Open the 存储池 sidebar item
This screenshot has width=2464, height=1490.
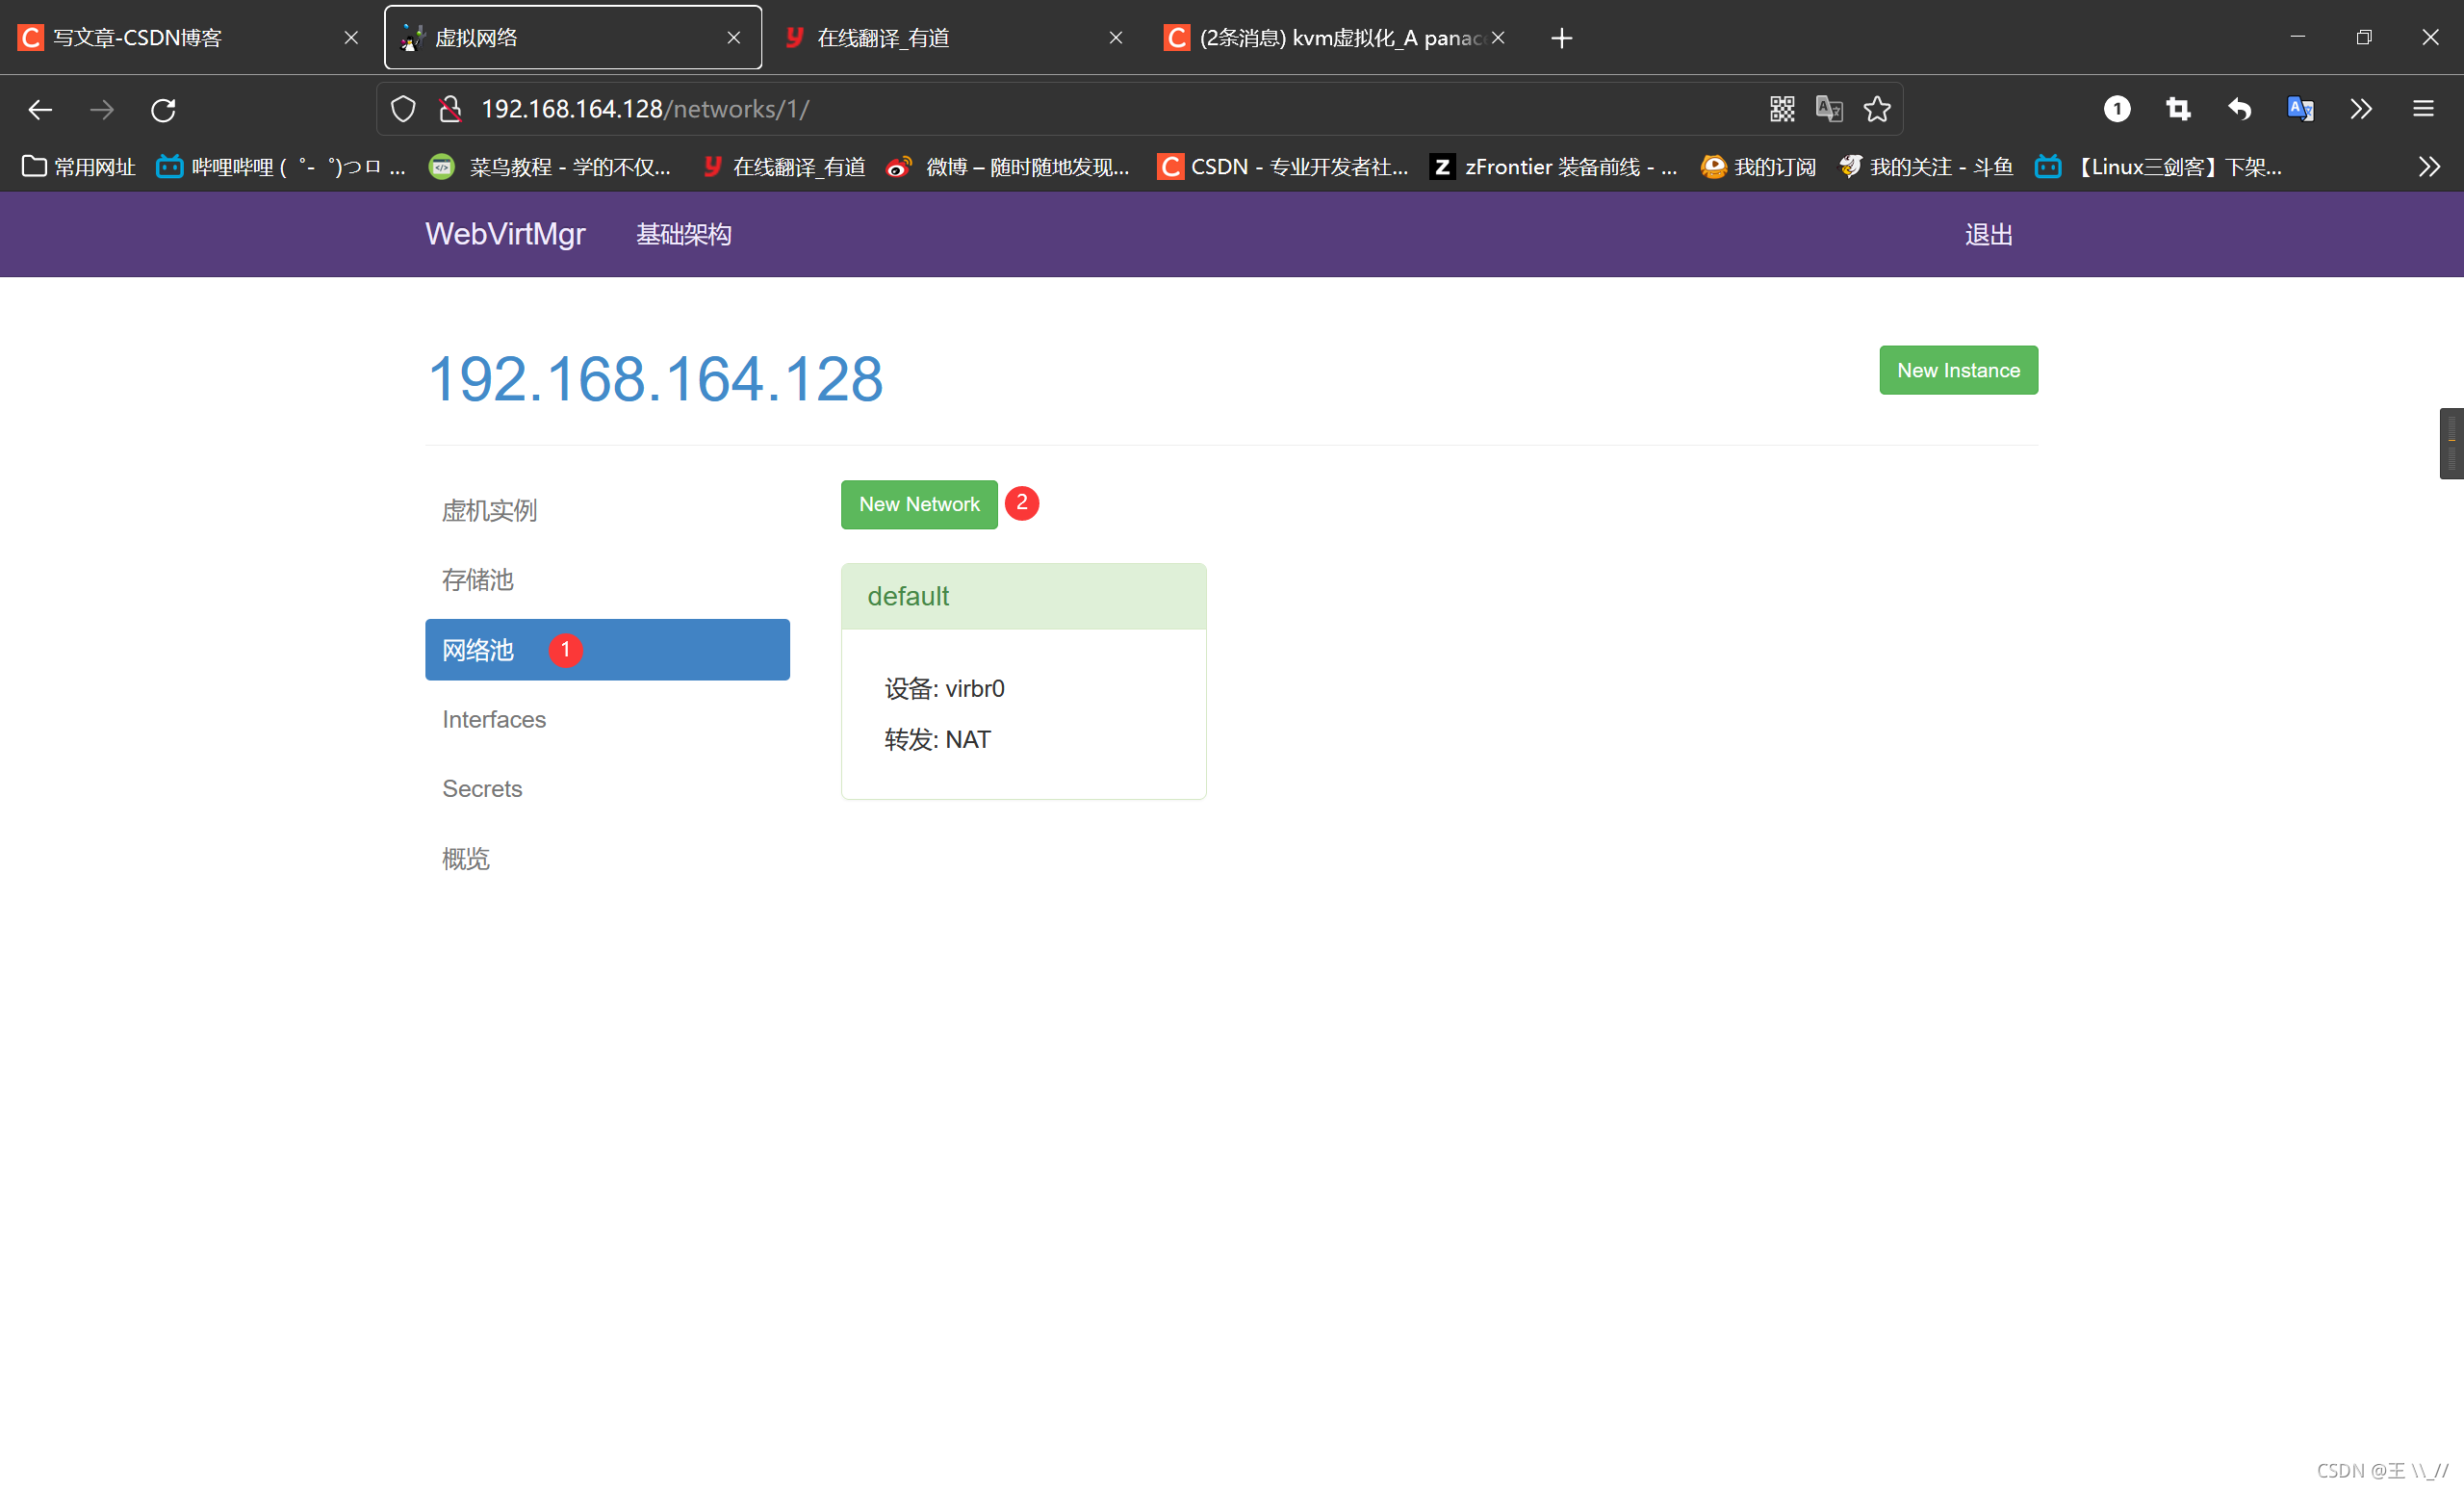608,580
